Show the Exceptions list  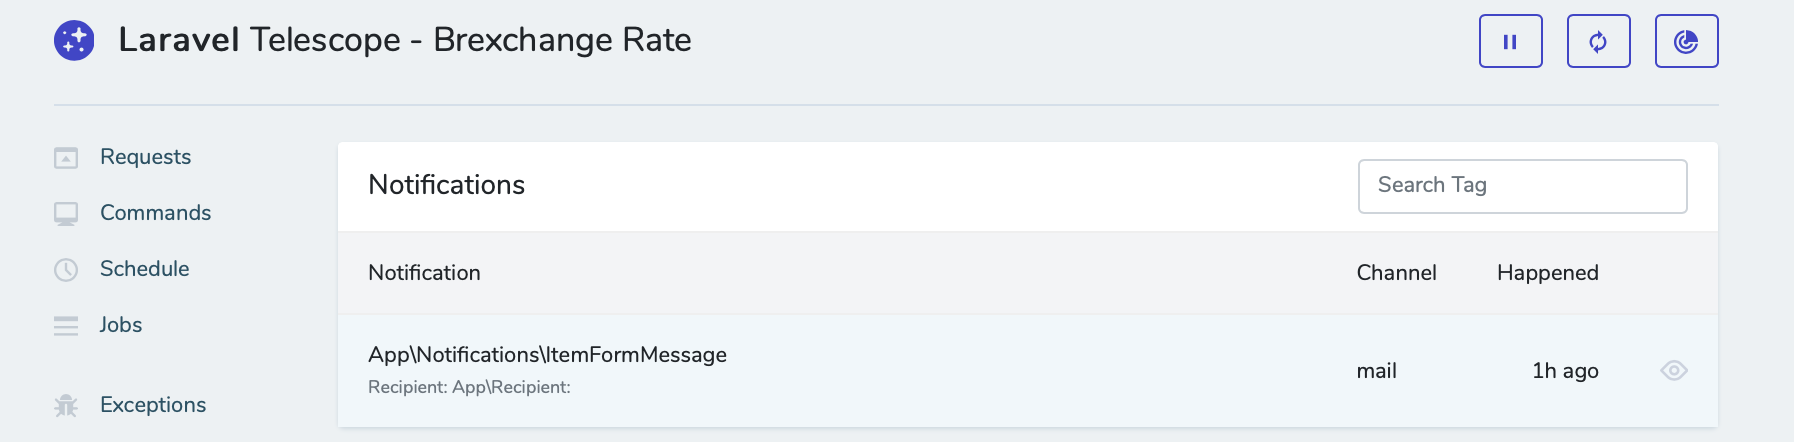[x=153, y=405]
